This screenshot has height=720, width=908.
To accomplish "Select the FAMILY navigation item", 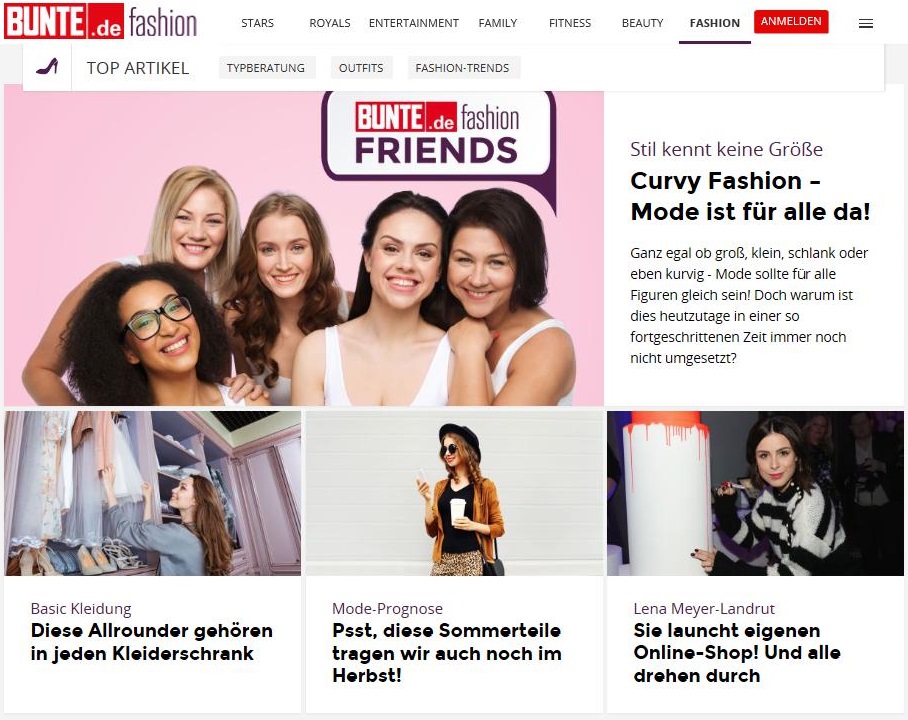I will coord(497,23).
